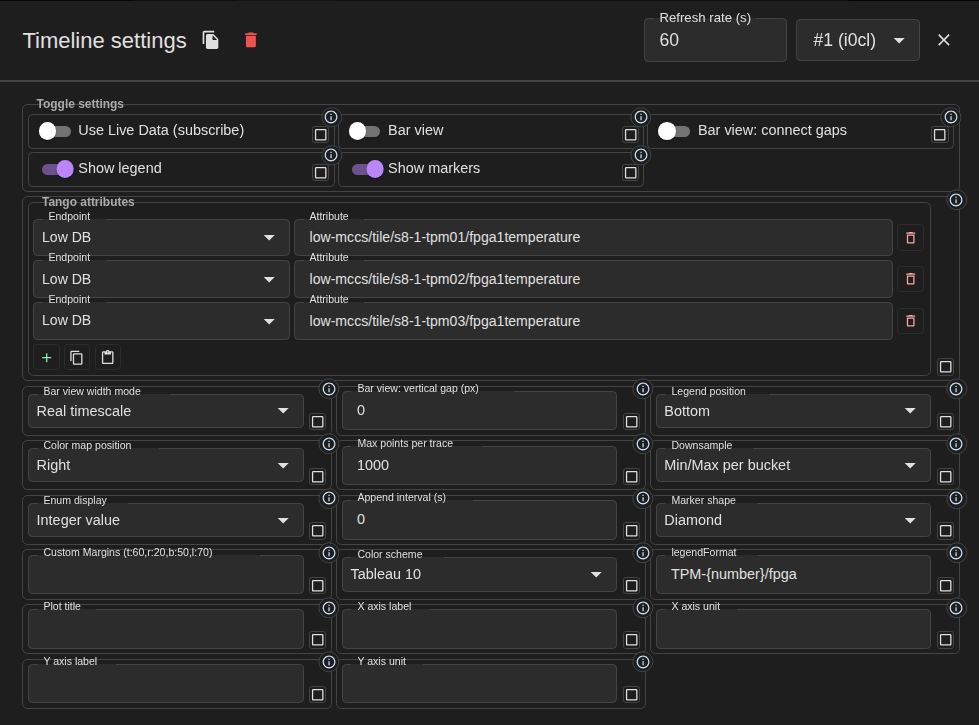Delete the timeline using red trash icon

pyautogui.click(x=251, y=40)
